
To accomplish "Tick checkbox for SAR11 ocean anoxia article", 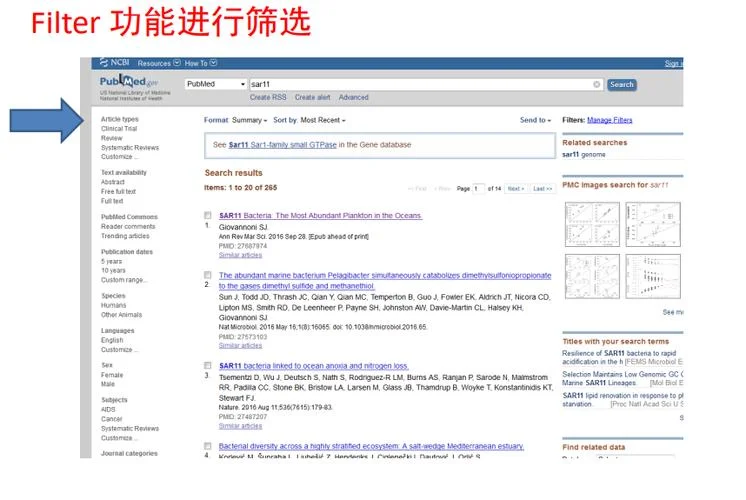I will coord(207,365).
